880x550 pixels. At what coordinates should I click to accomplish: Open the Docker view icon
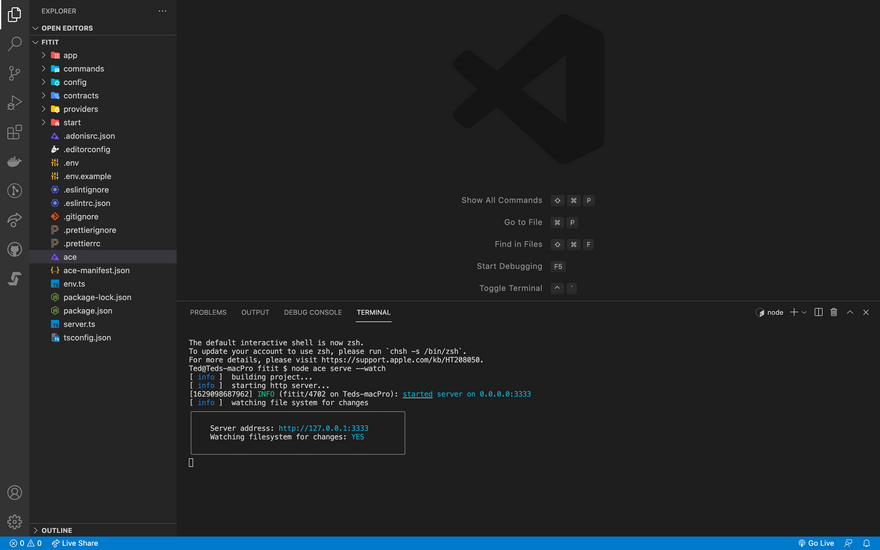pos(14,161)
